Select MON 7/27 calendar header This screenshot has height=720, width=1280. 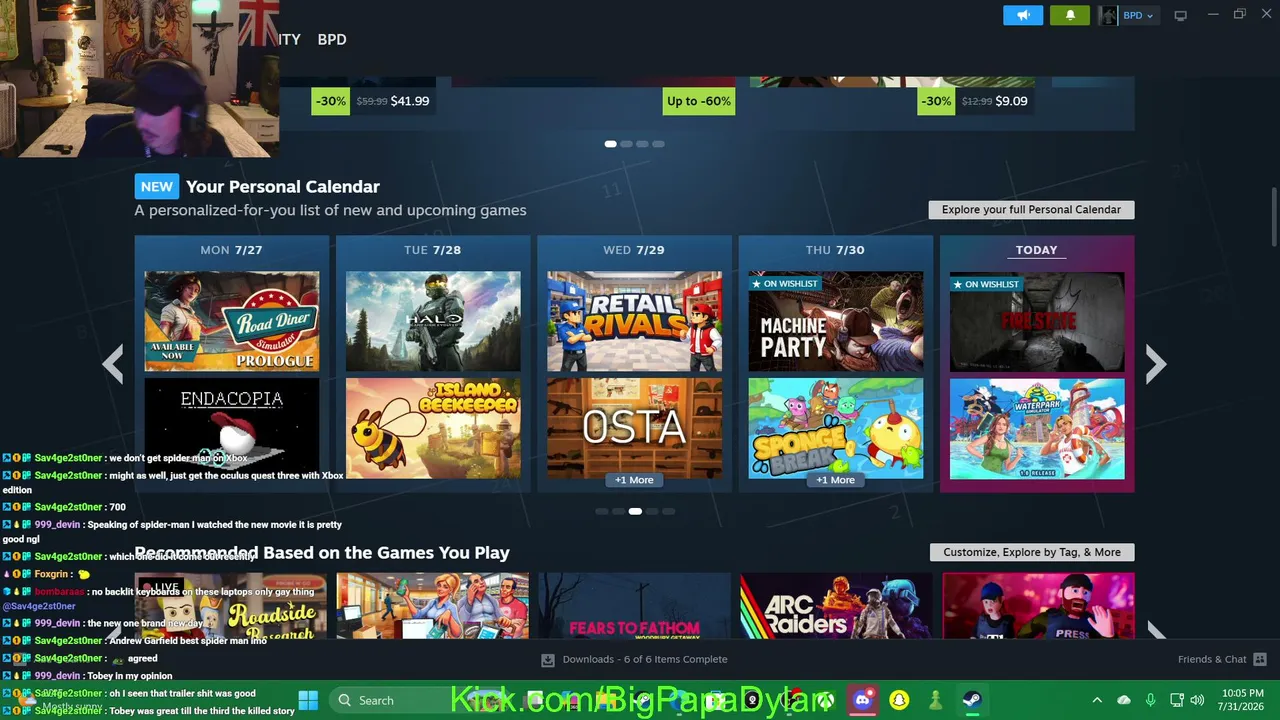point(231,250)
